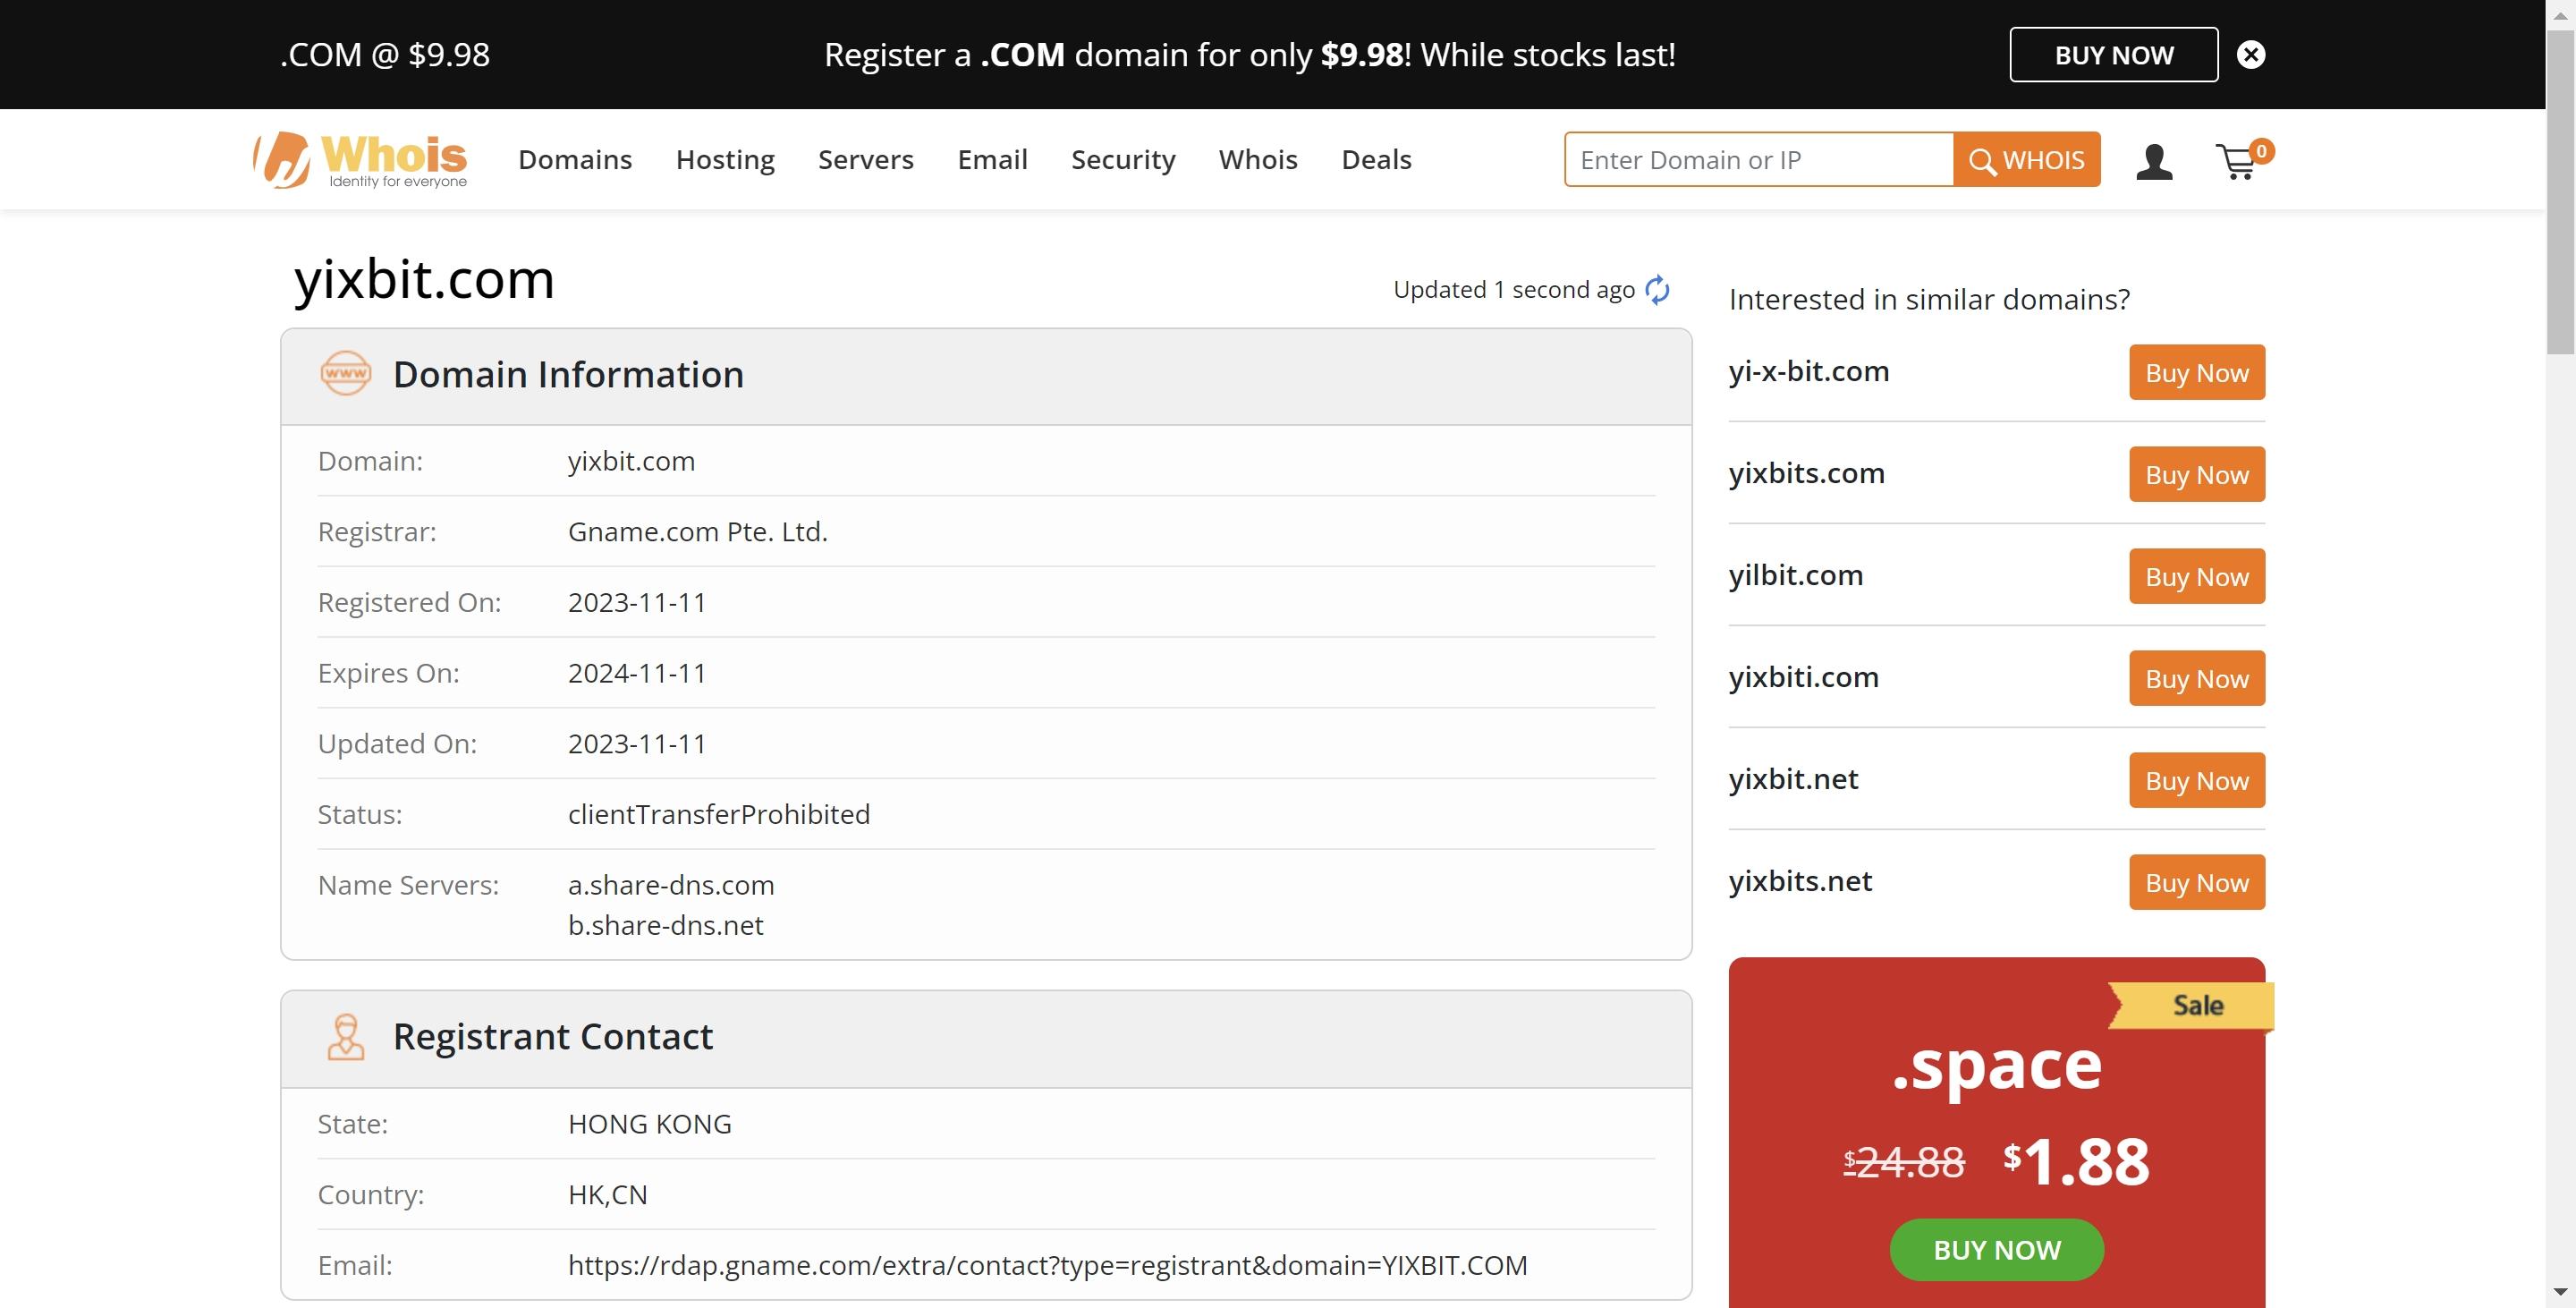Click the person icon in Registrant Contact
Image resolution: width=2576 pixels, height=1308 pixels.
pos(343,1036)
